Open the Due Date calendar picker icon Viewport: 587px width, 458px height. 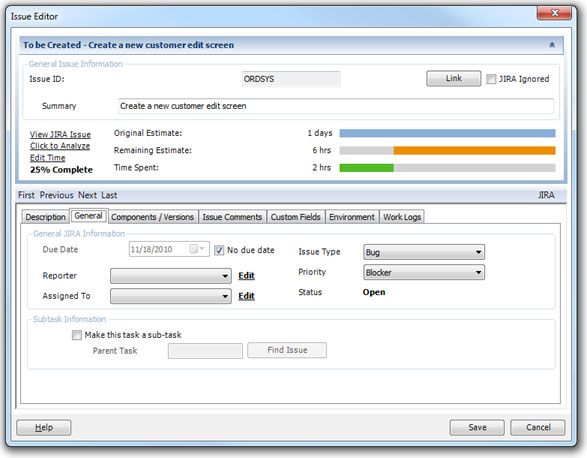[x=197, y=249]
